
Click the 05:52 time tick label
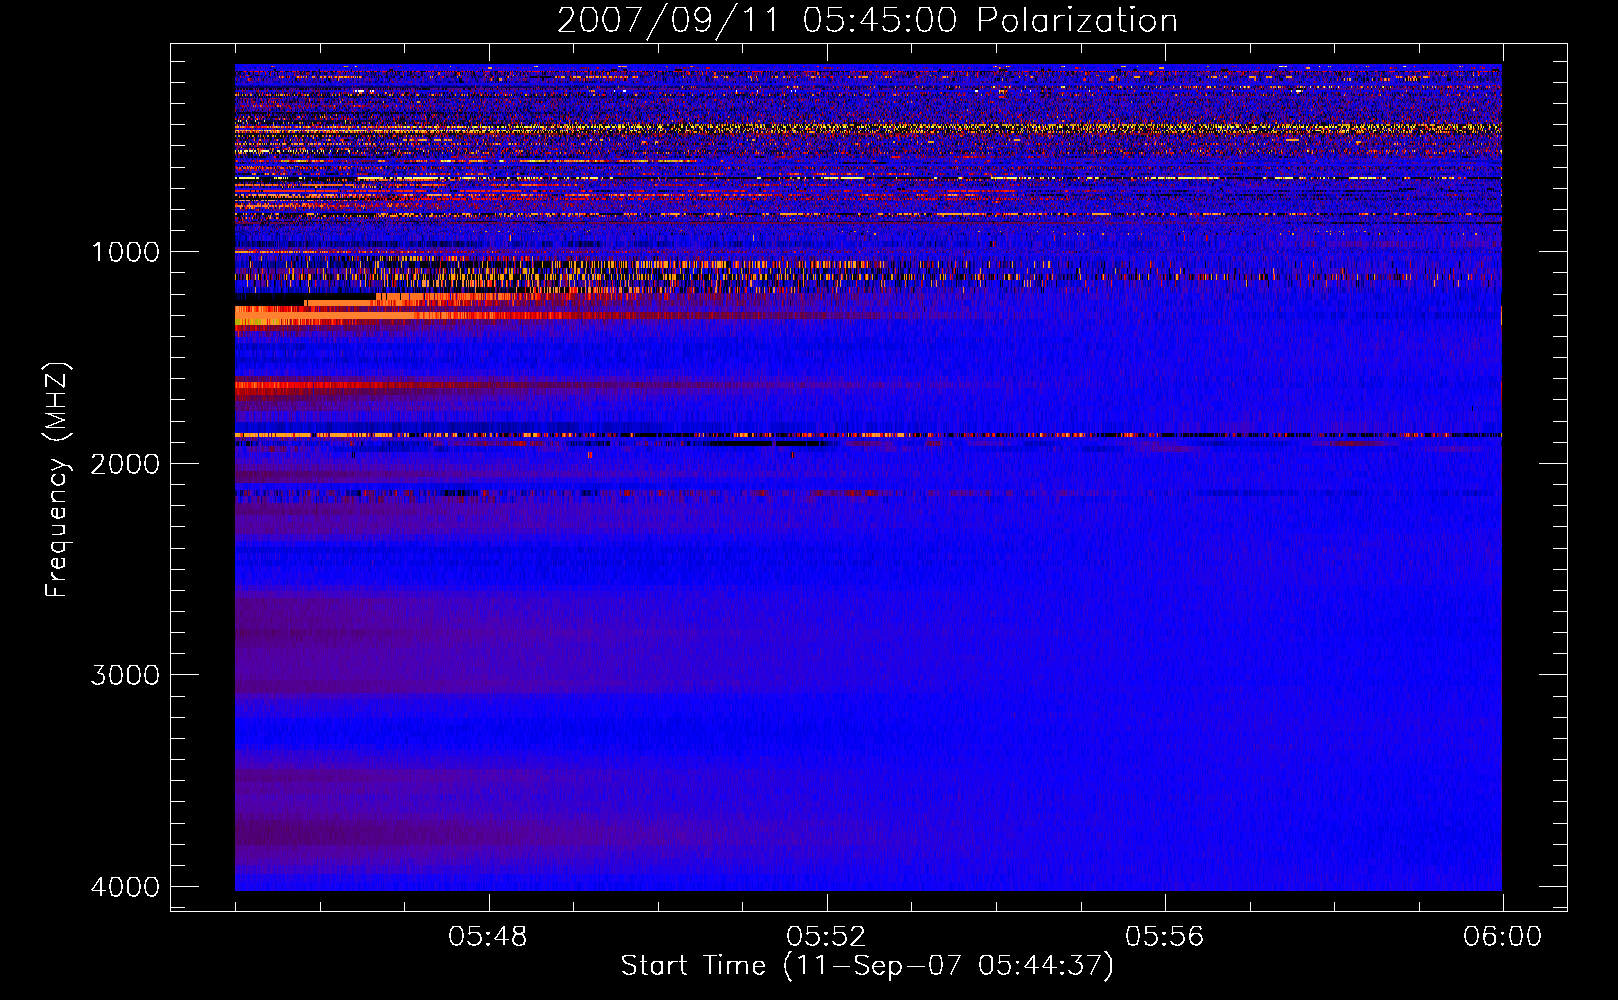pos(826,937)
